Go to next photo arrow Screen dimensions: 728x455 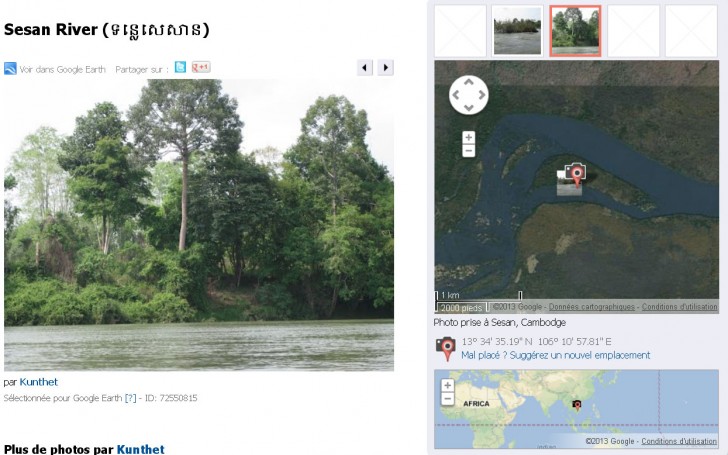386,68
